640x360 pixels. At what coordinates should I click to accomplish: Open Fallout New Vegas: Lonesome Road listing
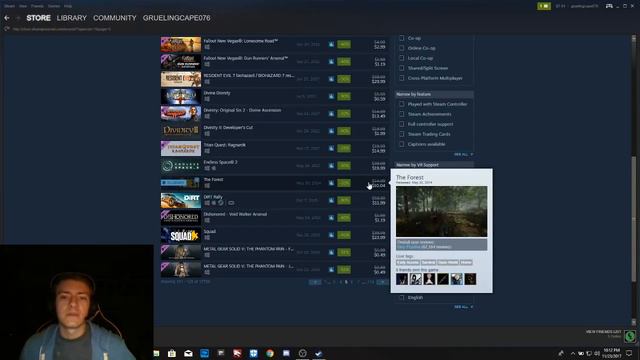point(275,44)
